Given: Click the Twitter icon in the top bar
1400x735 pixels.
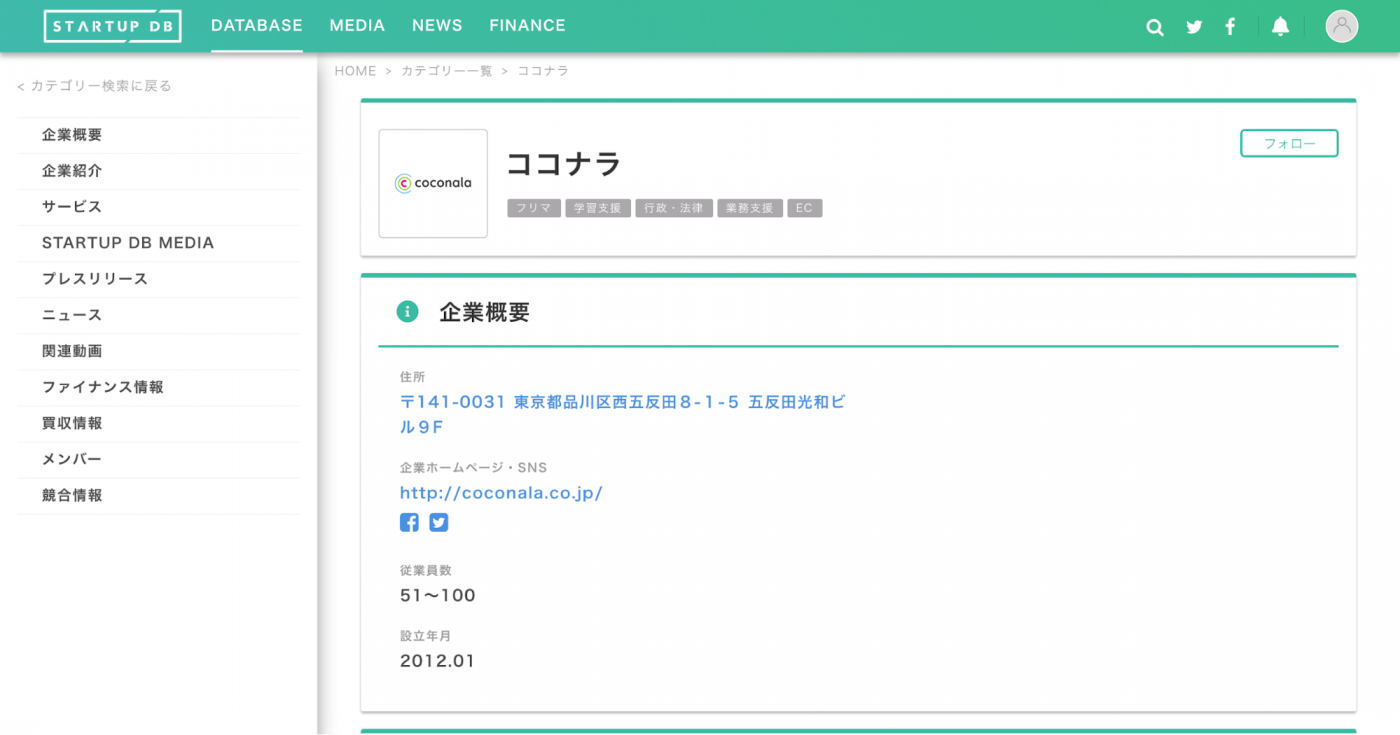Looking at the screenshot, I should (1193, 26).
